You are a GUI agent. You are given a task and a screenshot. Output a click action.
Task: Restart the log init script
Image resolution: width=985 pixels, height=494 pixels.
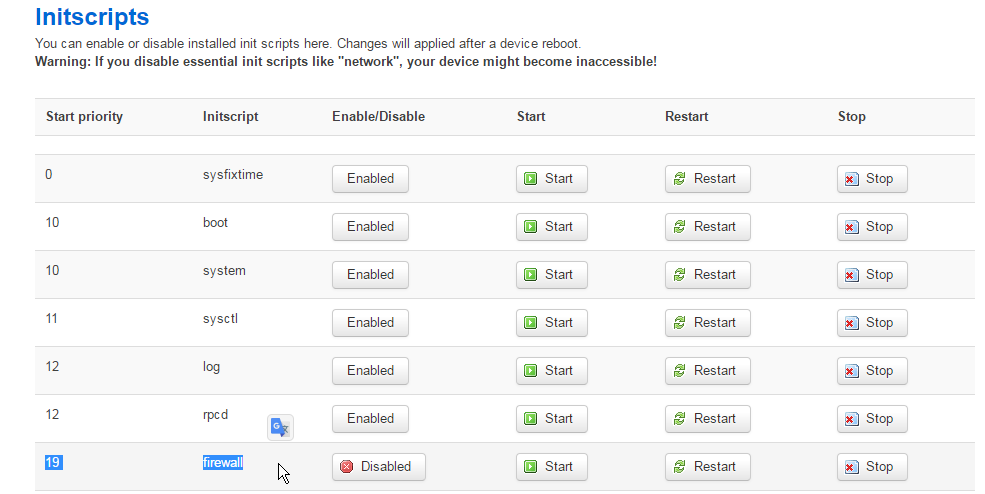coord(707,371)
